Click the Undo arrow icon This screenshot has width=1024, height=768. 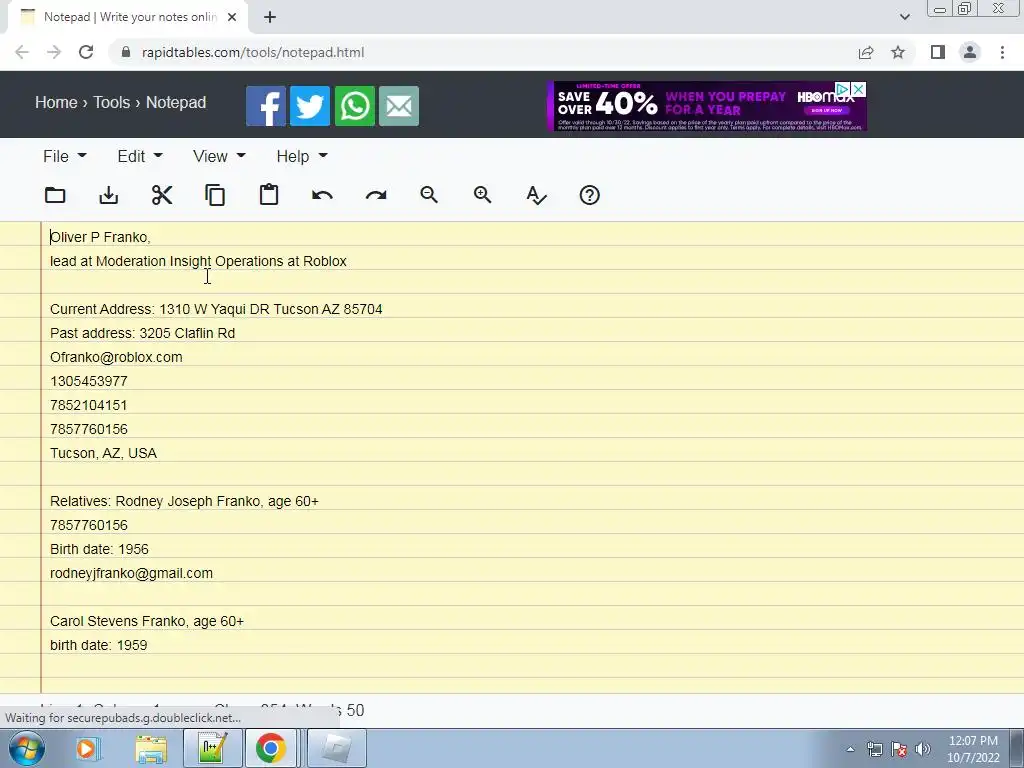[323, 195]
